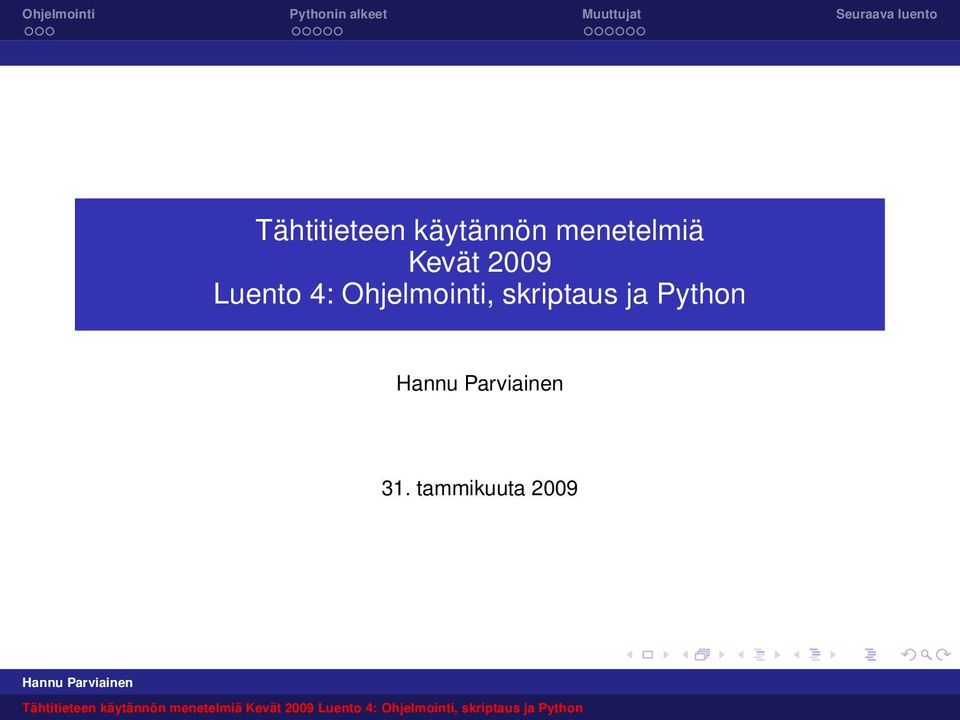
Task: Click author name below the title box
Action: [x=479, y=383]
